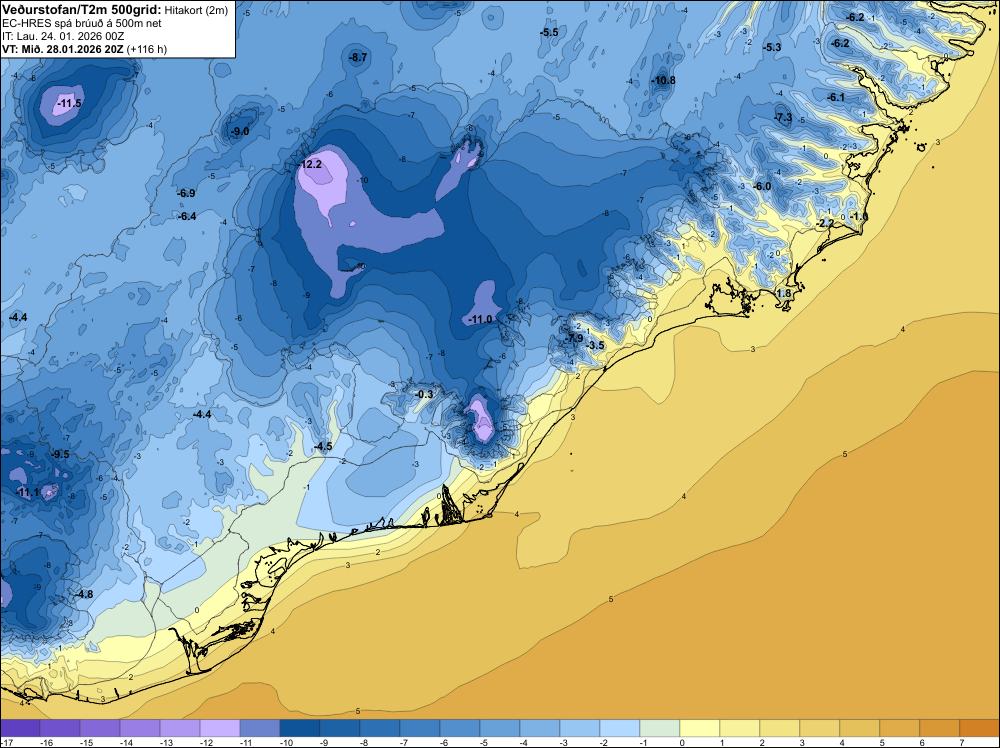The image size is (1000, 748).
Task: Select the -6.0 temperature label
Action: [x=762, y=186]
